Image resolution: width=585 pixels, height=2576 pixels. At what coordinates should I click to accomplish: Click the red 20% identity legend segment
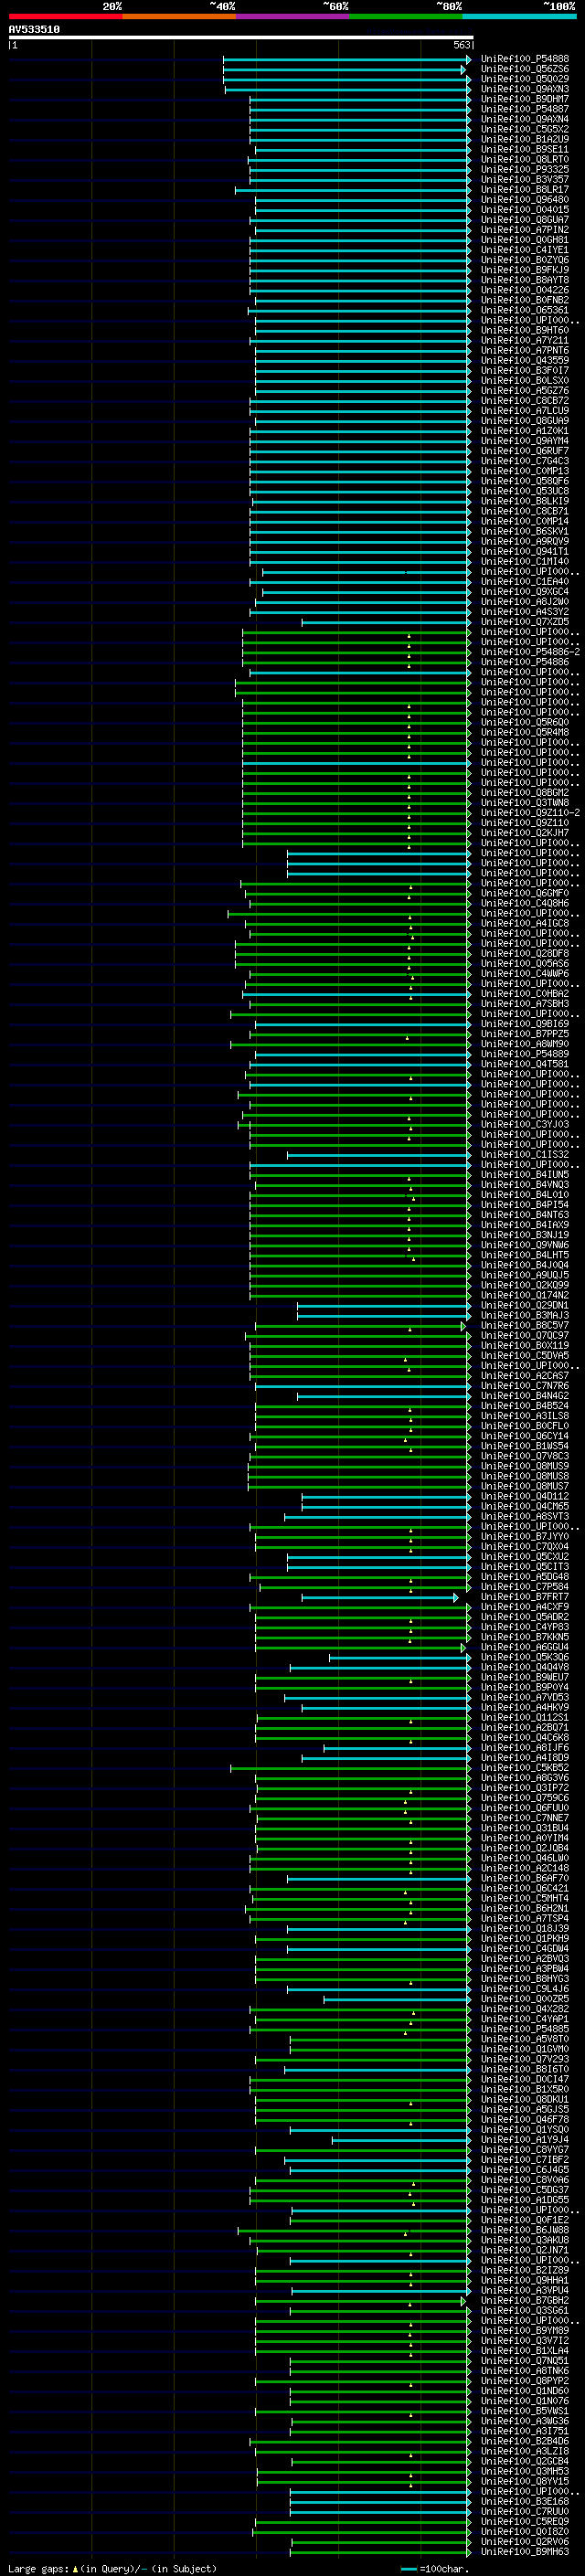click(65, 16)
